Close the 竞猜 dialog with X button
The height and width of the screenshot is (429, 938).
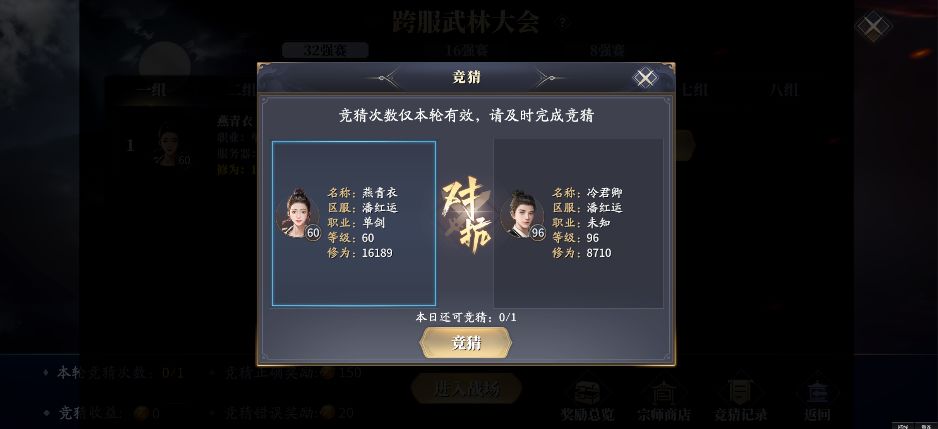tap(645, 78)
